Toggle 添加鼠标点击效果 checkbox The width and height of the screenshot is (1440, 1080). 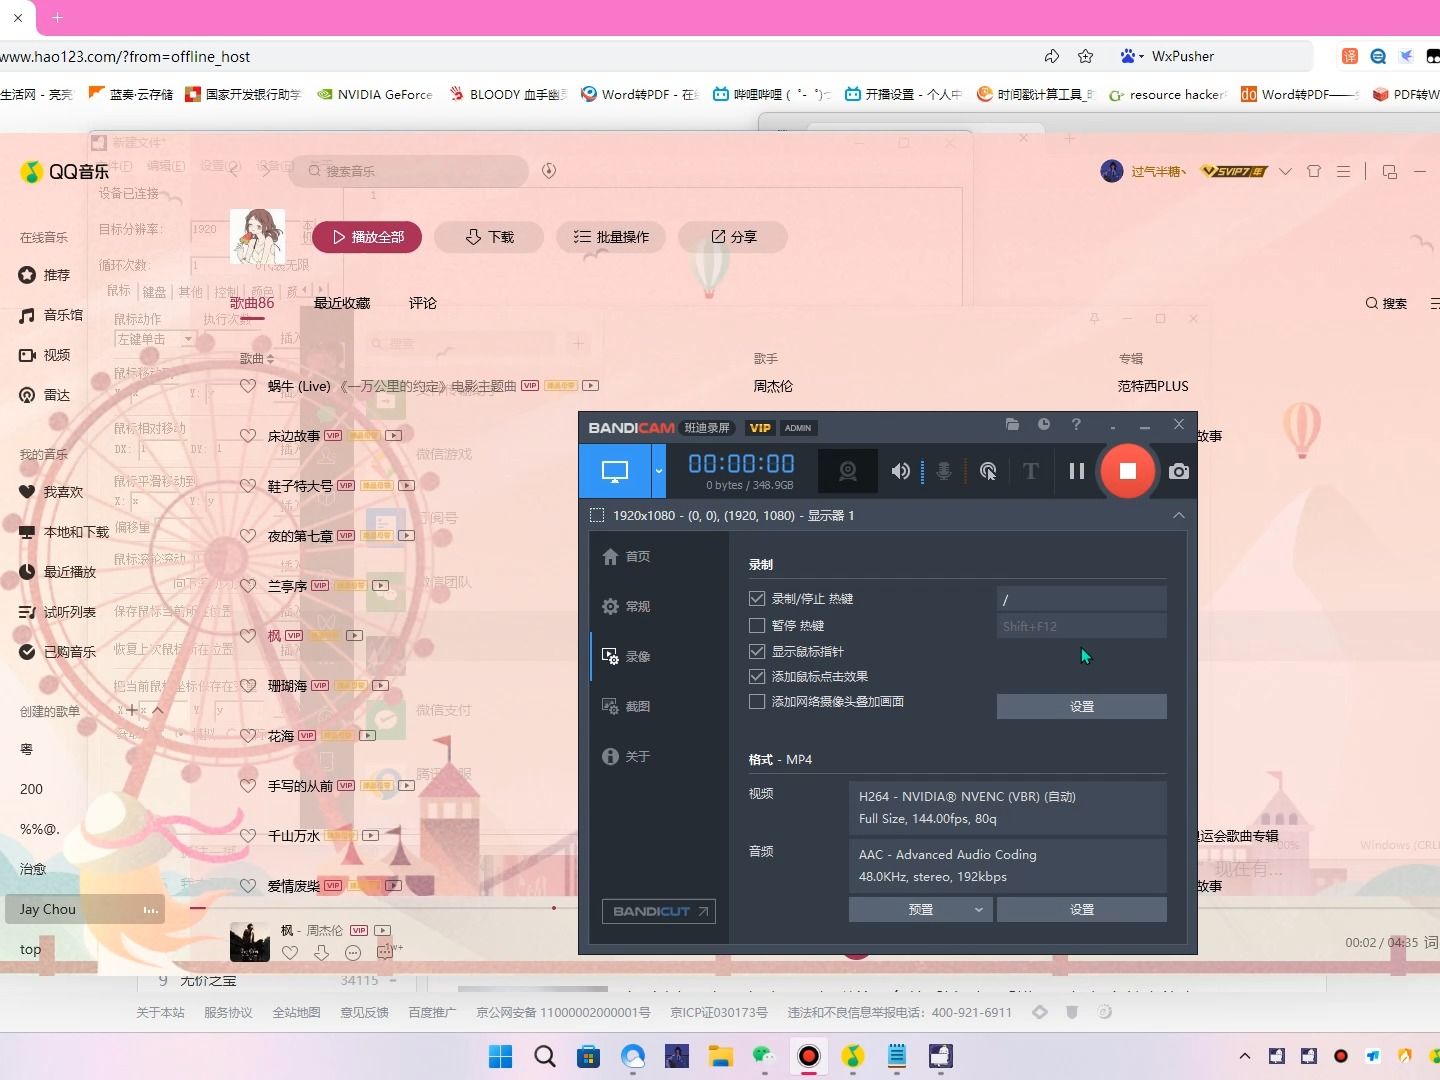tap(757, 677)
